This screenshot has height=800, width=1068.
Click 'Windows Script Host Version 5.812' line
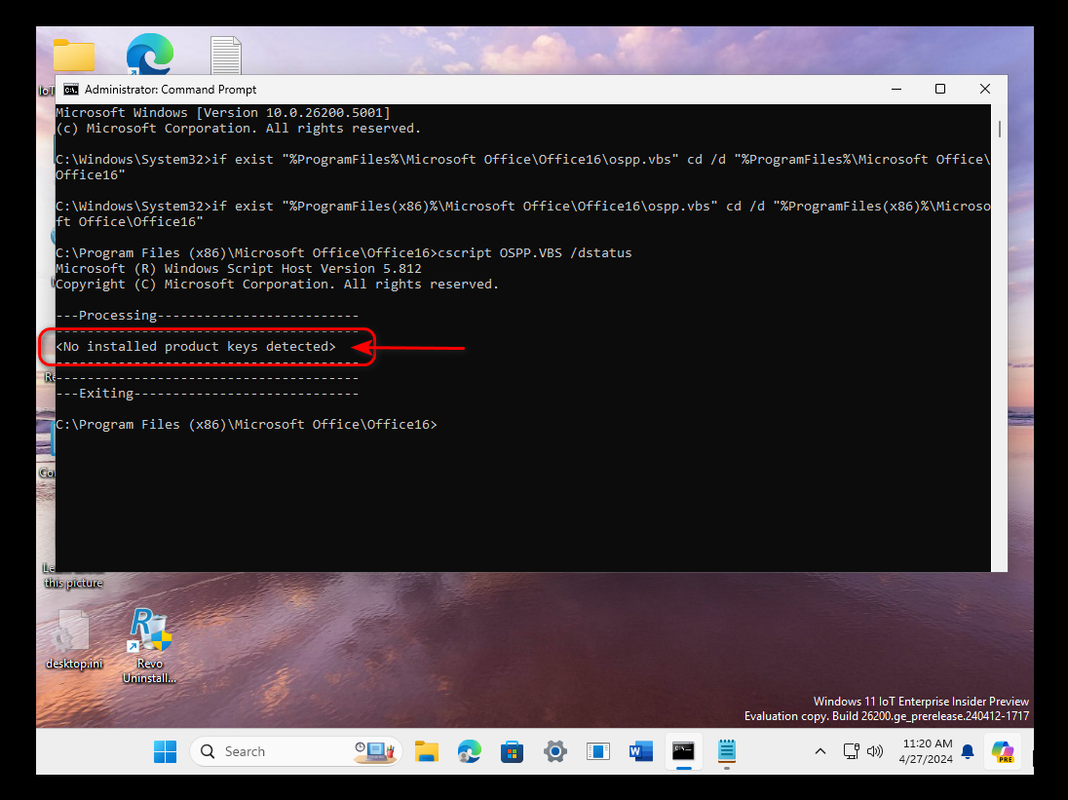tap(238, 268)
